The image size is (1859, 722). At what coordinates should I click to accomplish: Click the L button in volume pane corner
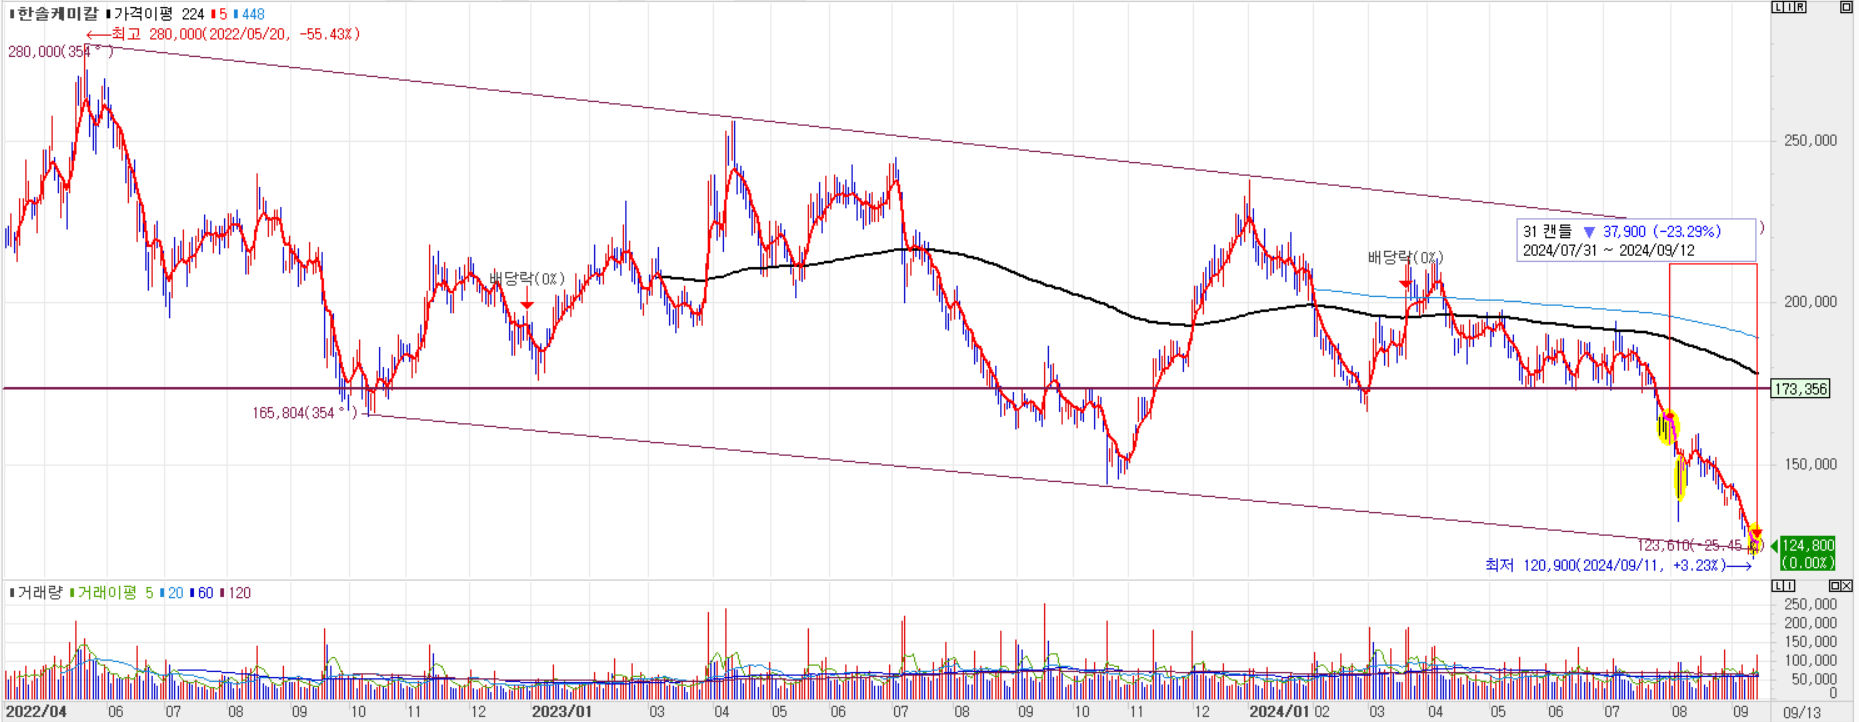pyautogui.click(x=1778, y=586)
